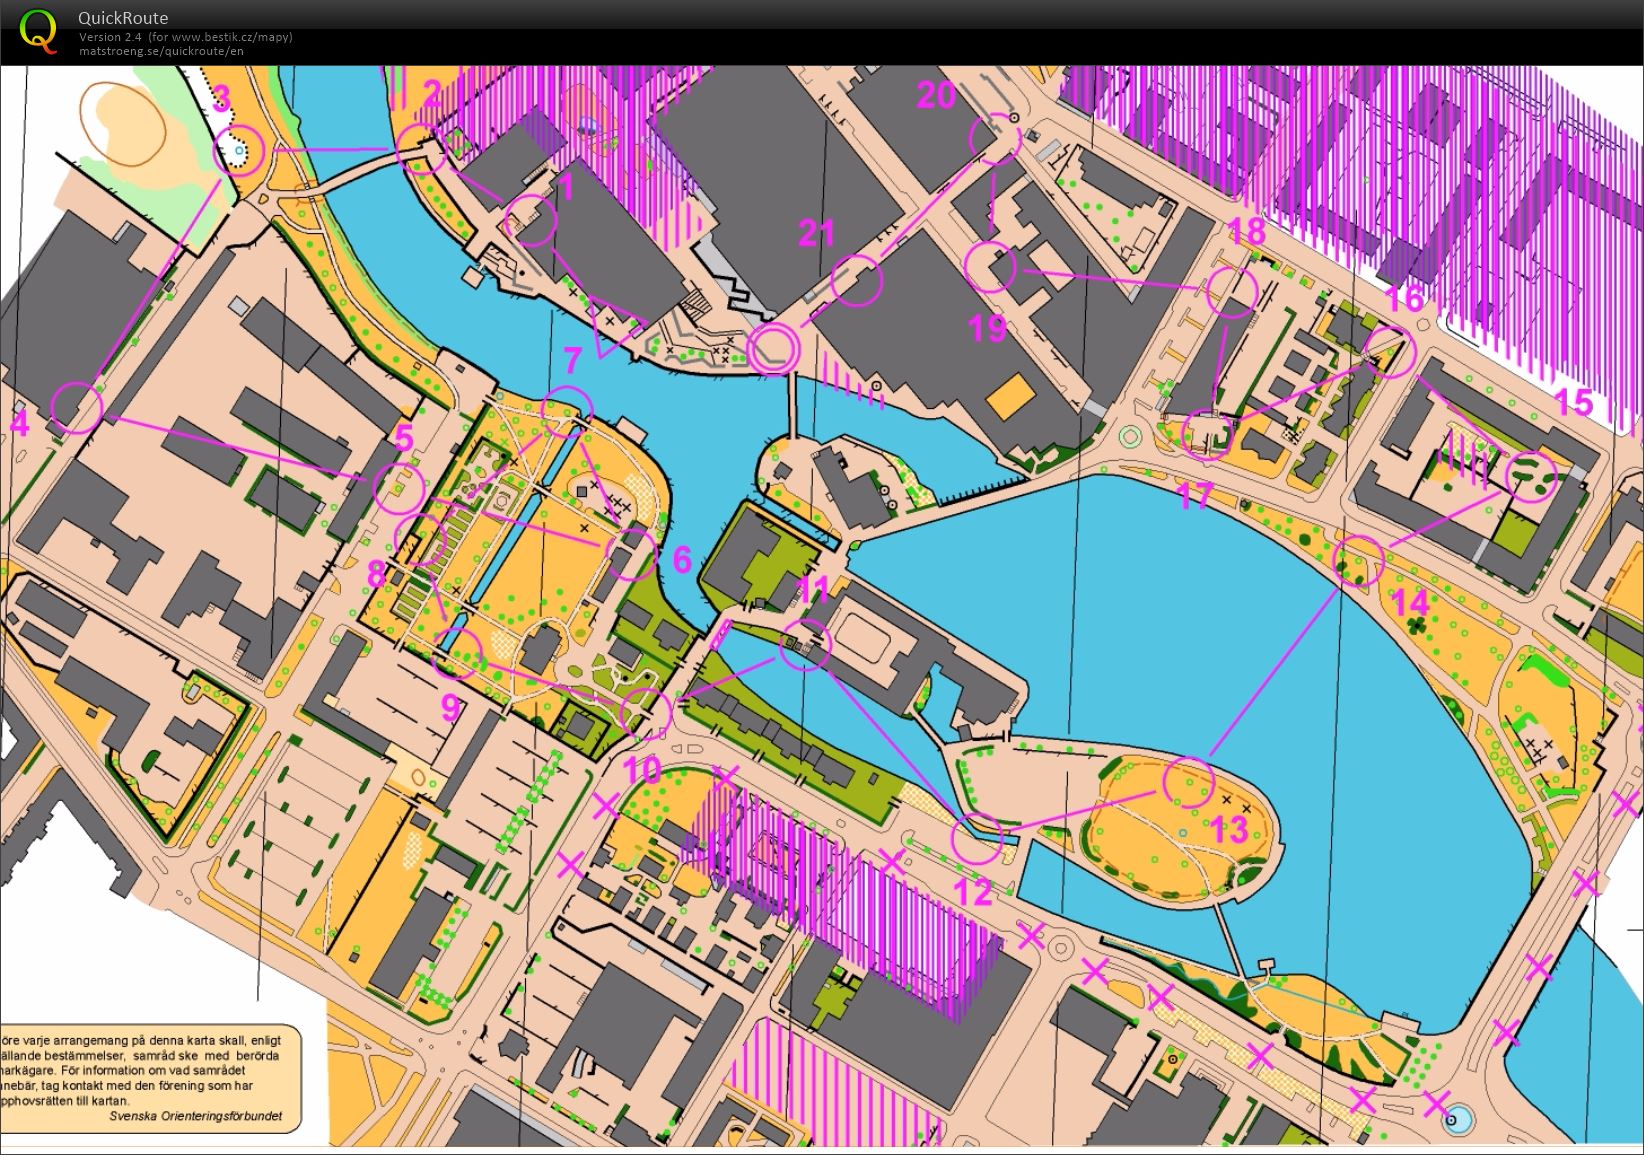This screenshot has width=1644, height=1155.
Task: Click control number 18 label
Action: pos(1246,232)
